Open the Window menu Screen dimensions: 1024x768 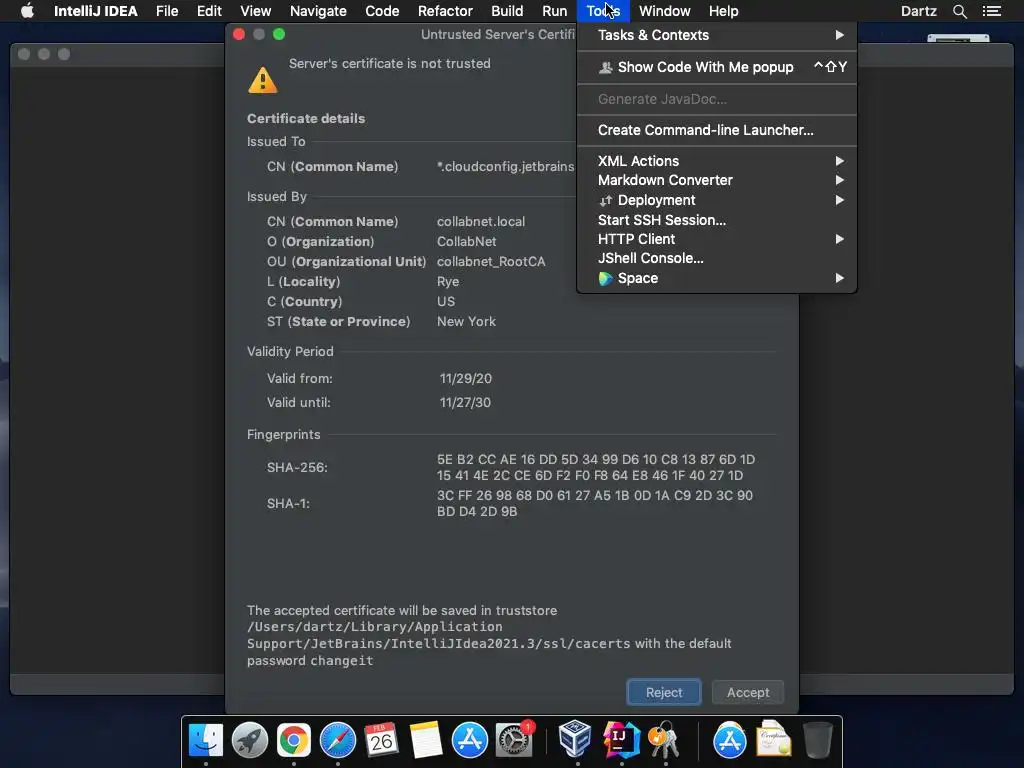pyautogui.click(x=664, y=11)
